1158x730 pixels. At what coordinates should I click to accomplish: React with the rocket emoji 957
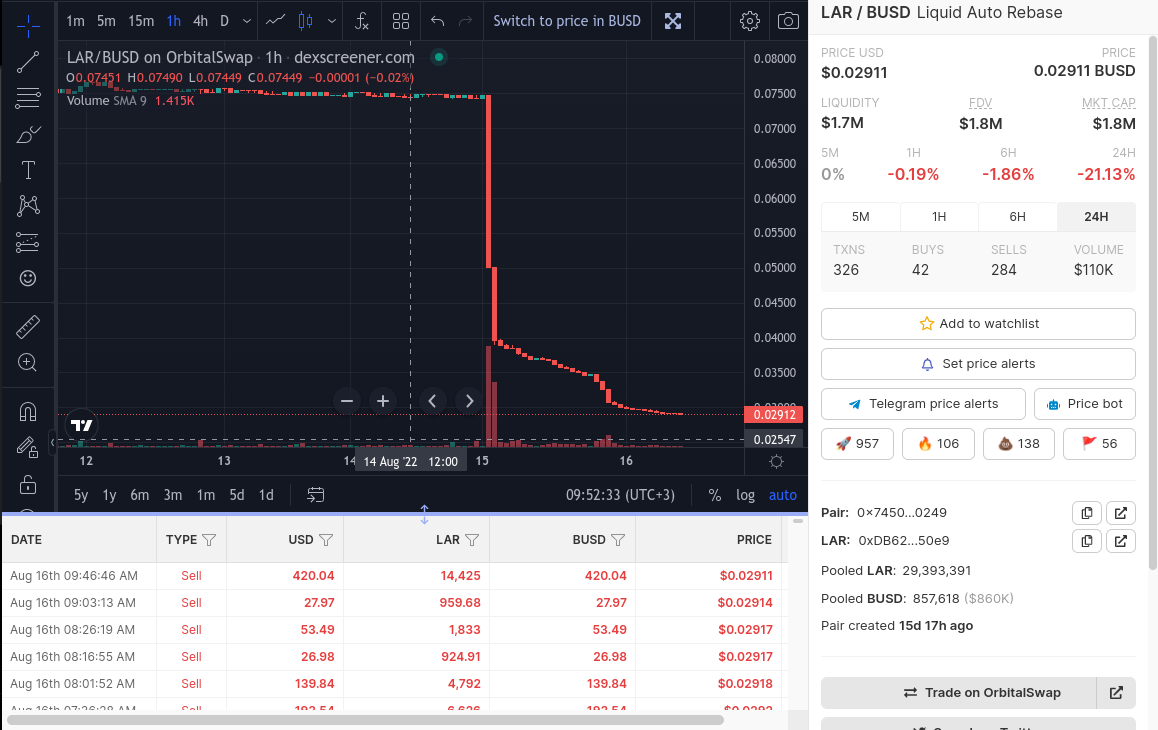(x=857, y=443)
